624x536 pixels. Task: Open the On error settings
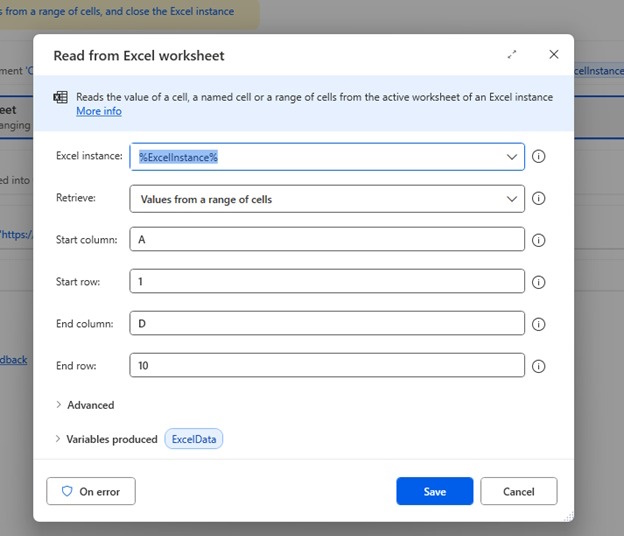click(x=91, y=491)
